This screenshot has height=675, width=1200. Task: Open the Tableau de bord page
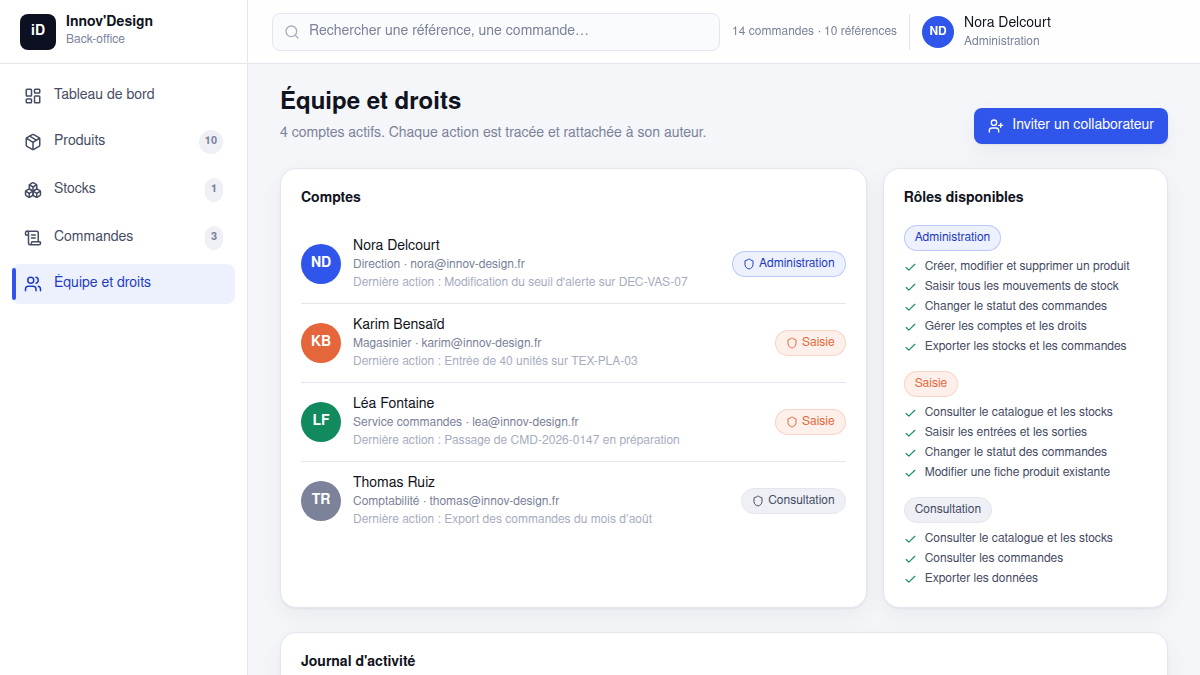coord(123,95)
